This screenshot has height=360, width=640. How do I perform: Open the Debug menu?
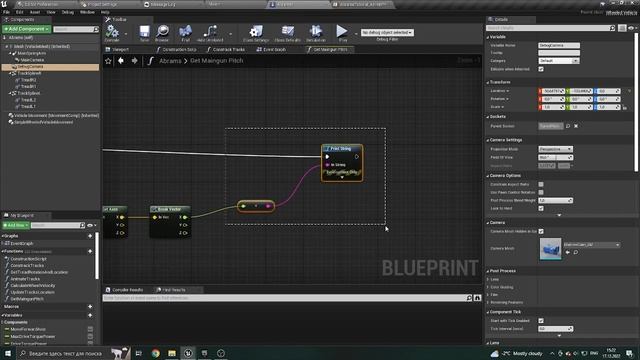pos(67,12)
